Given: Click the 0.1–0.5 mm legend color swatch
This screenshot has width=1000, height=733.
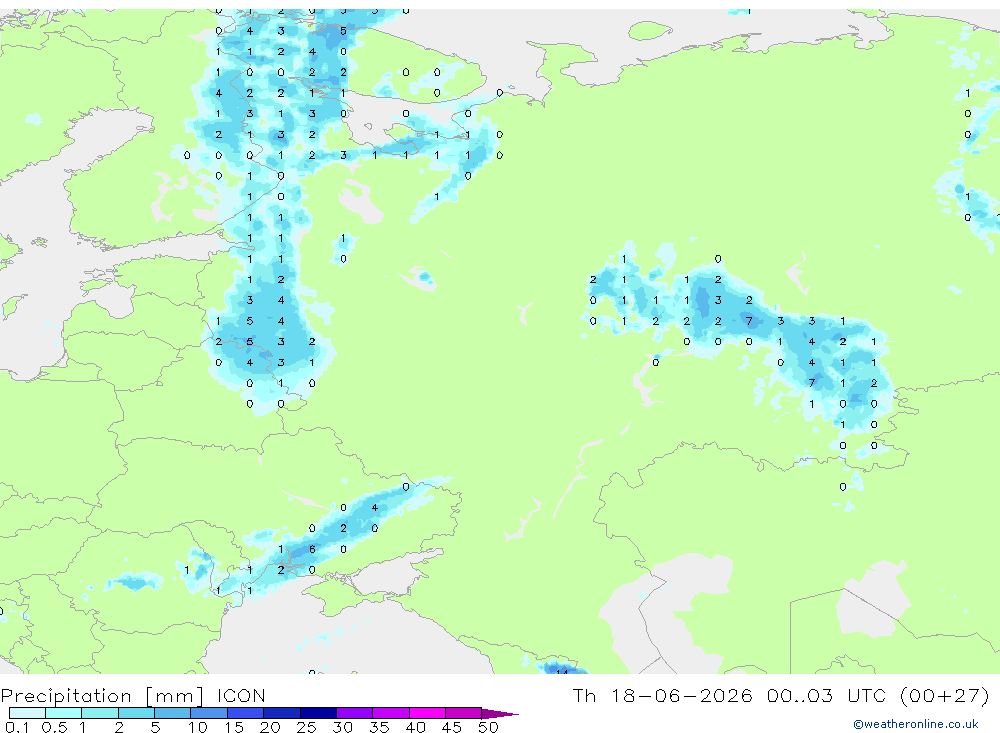Looking at the screenshot, I should [27, 713].
